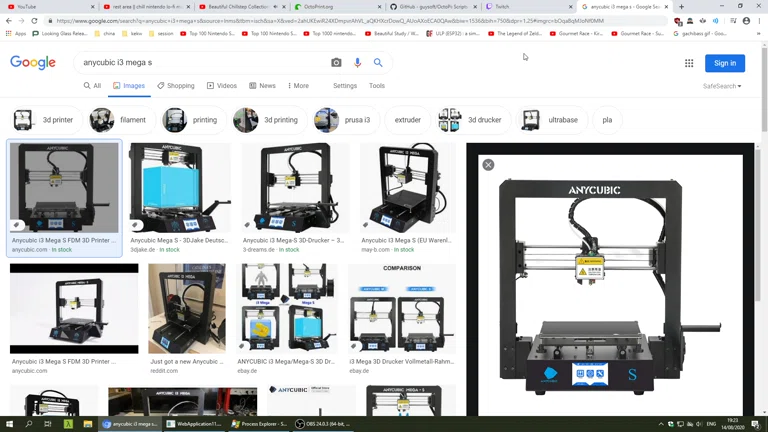Select the 'extruder' suggestion chip
768x432 pixels.
click(408, 120)
